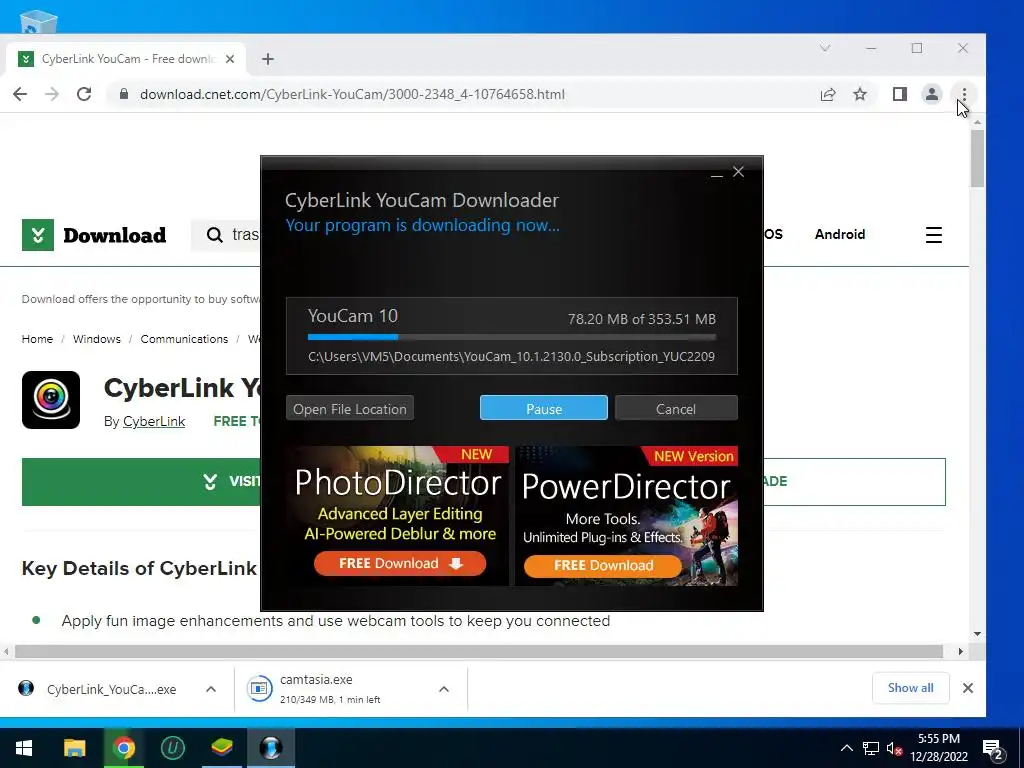Viewport: 1024px width, 768px height.
Task: Click the download file path text
Action: tap(511, 357)
